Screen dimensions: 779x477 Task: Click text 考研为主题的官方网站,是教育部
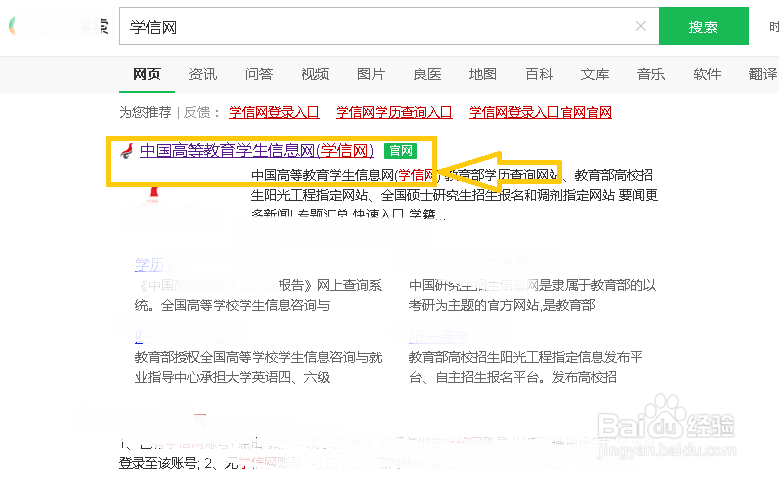[502, 305]
